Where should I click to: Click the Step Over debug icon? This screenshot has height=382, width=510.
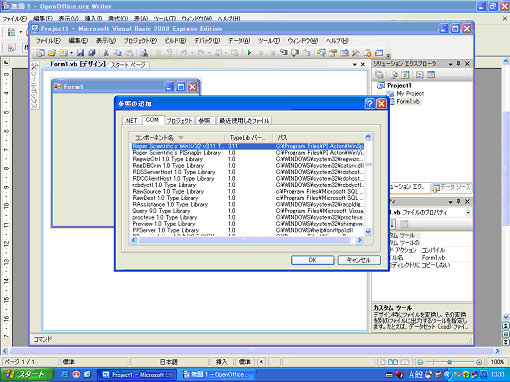click(x=295, y=53)
